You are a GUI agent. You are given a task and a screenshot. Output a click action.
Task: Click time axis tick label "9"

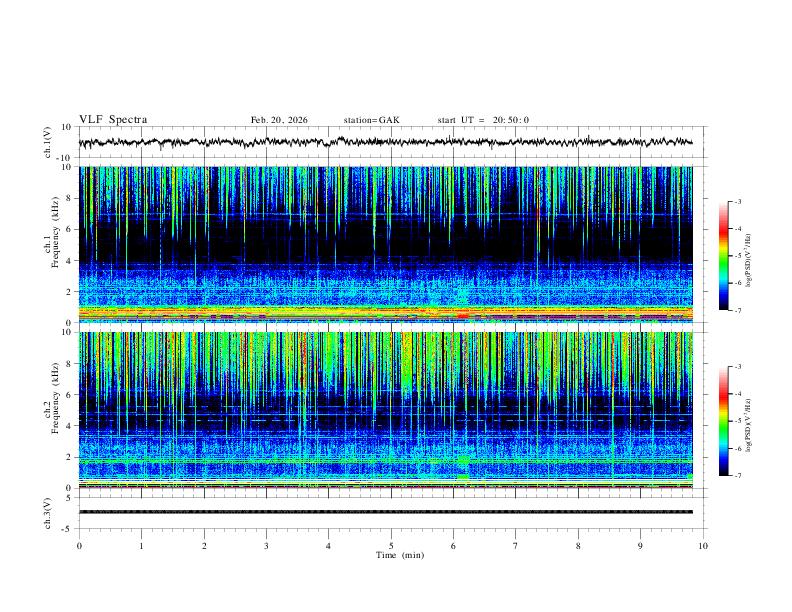click(x=640, y=546)
